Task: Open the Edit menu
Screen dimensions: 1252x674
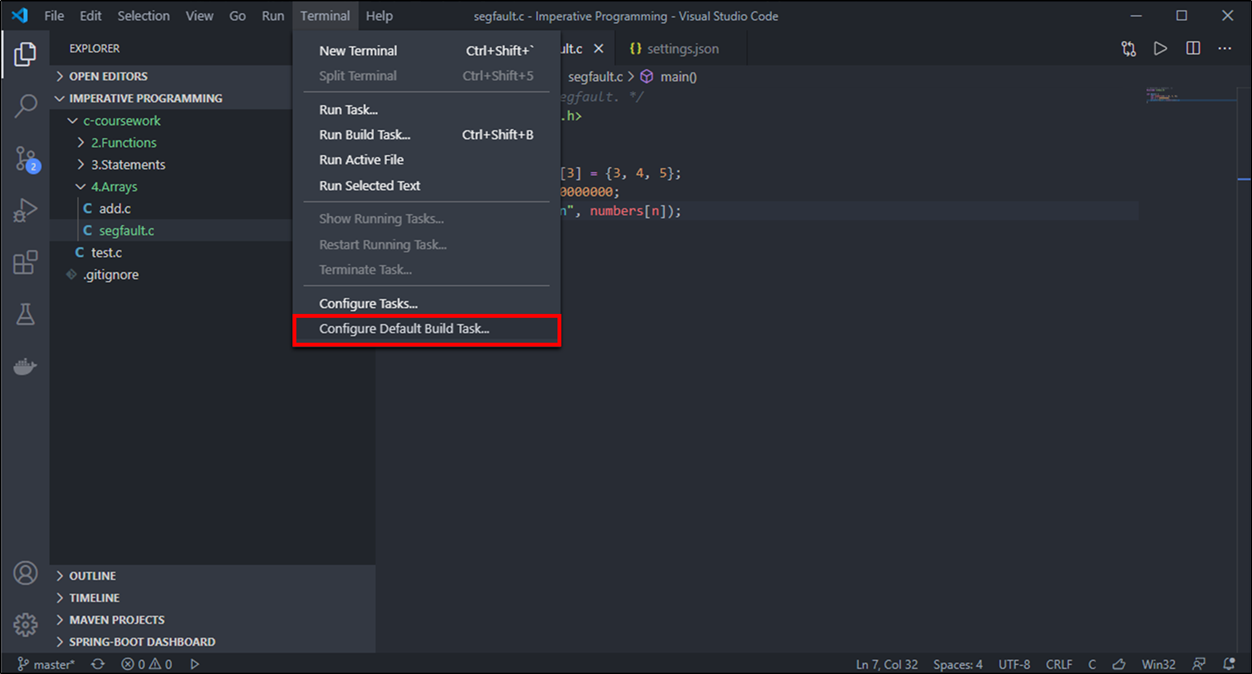Action: (90, 16)
